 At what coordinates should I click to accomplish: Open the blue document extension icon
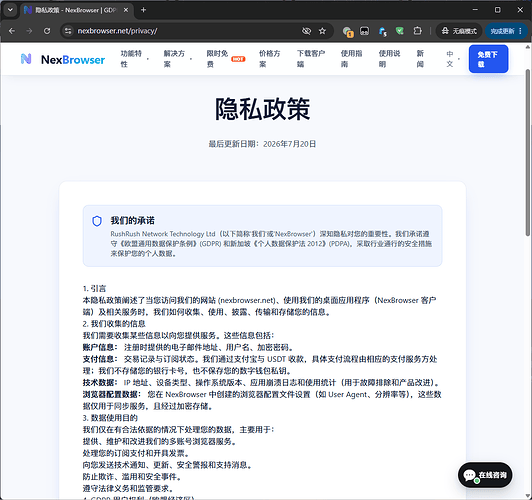coord(382,31)
